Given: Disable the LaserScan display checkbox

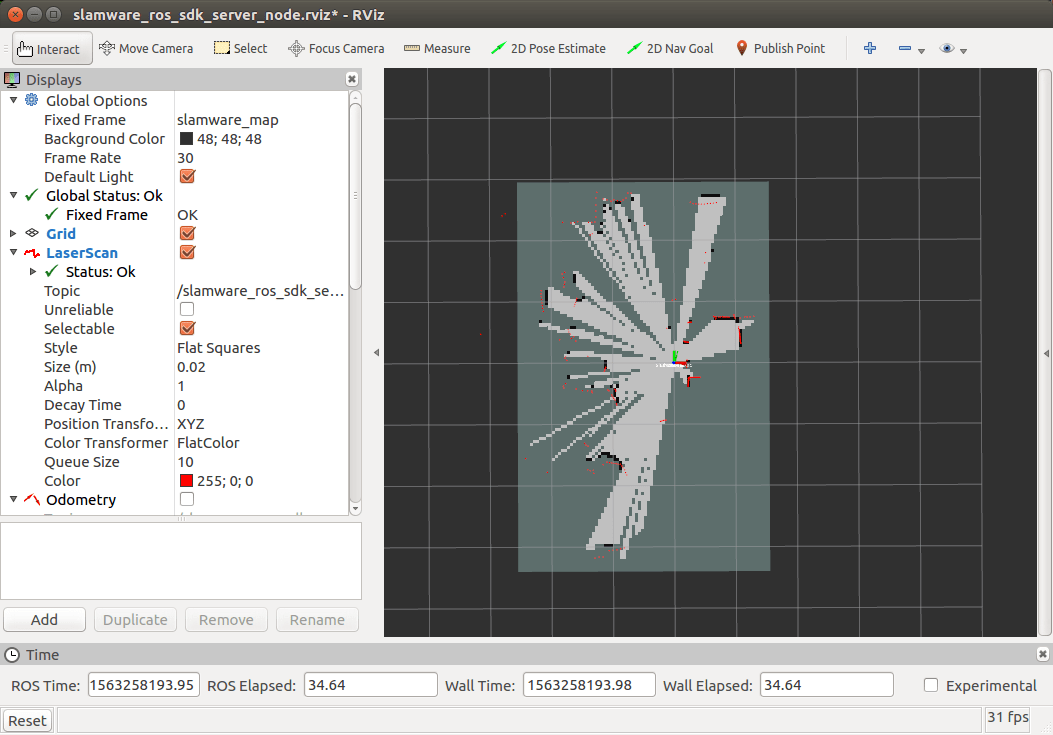Looking at the screenshot, I should click(187, 252).
